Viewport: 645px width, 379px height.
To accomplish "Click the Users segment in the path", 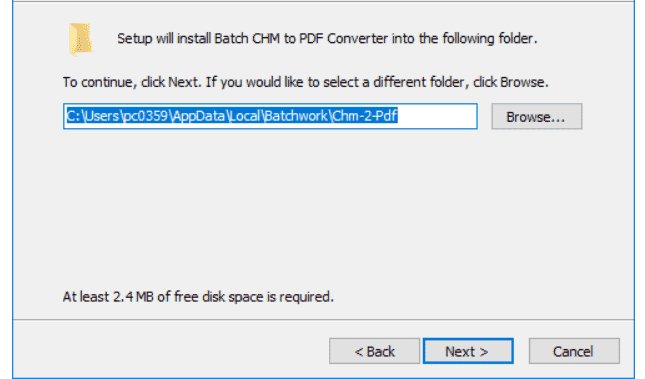I will pyautogui.click(x=102, y=116).
